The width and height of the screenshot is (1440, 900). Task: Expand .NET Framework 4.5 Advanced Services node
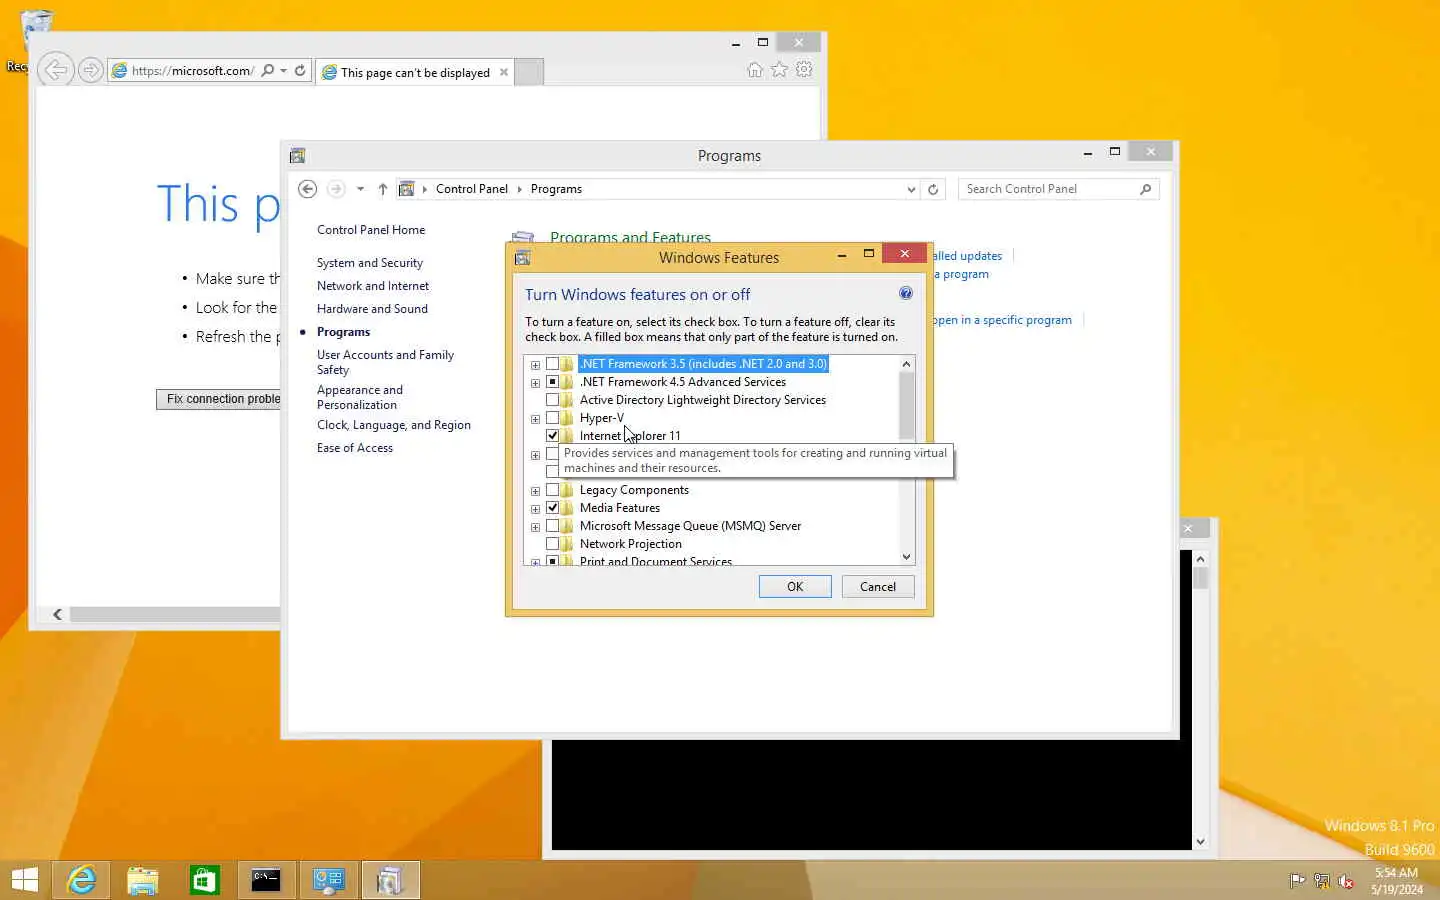pos(535,383)
